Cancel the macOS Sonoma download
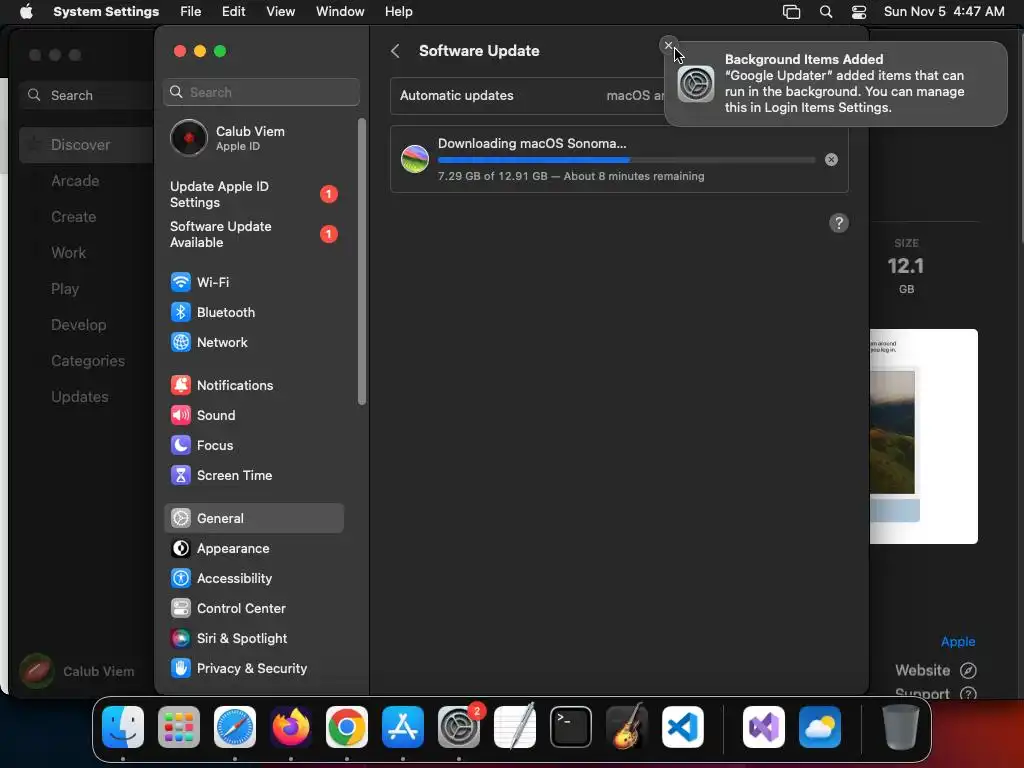Viewport: 1024px width, 768px height. [x=831, y=159]
